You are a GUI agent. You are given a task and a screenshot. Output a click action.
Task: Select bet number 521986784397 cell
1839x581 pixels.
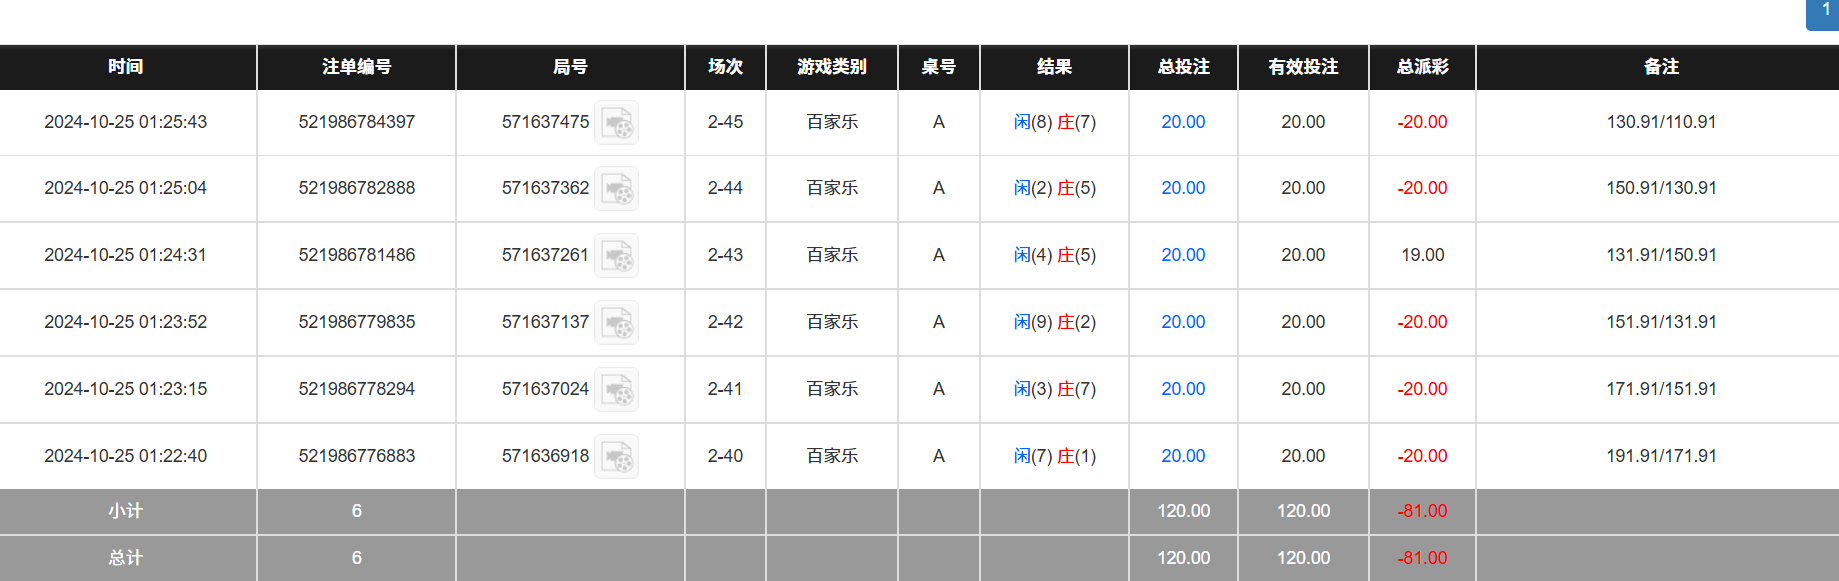tap(356, 122)
